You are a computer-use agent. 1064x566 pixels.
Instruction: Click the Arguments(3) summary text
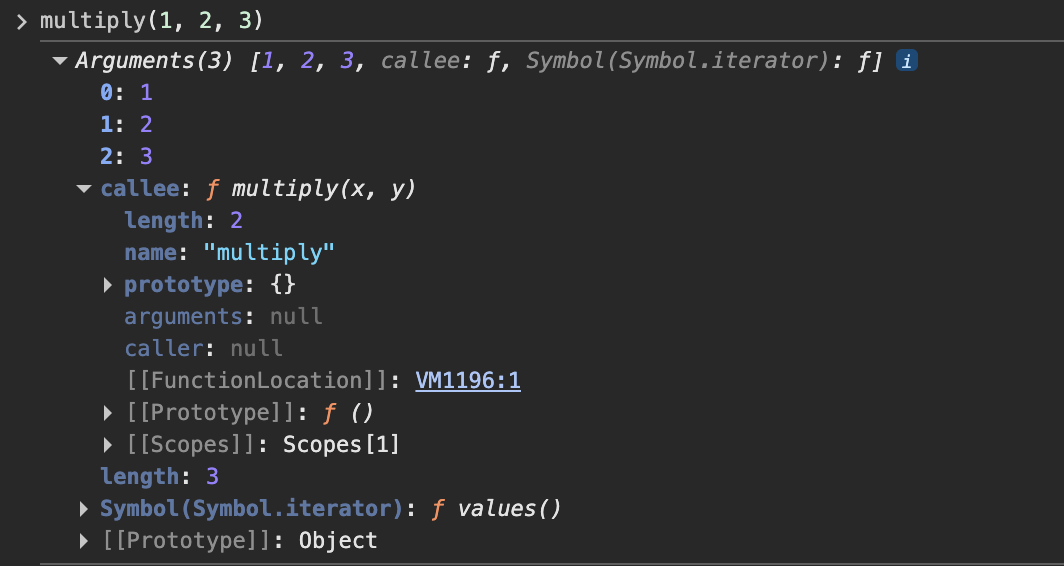(478, 61)
